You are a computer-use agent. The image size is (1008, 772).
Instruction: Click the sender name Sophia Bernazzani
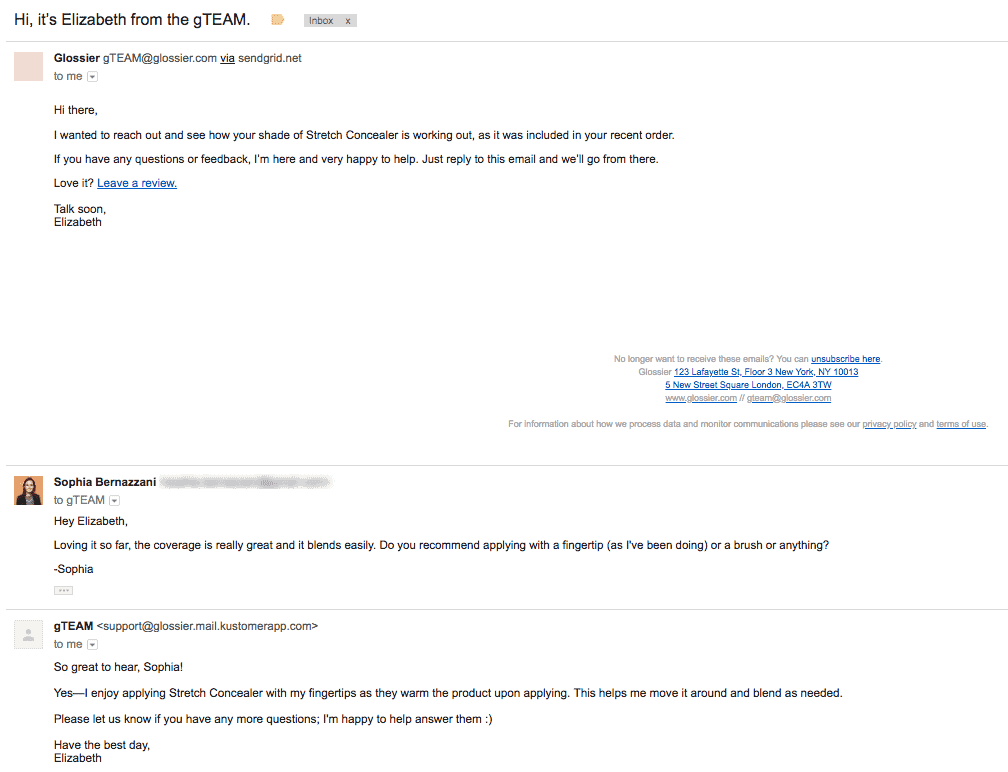tap(105, 482)
